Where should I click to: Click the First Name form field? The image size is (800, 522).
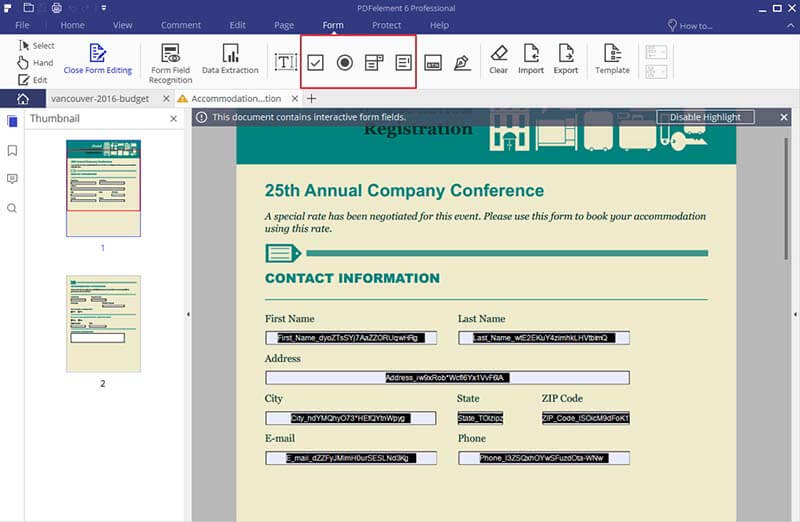coord(350,338)
